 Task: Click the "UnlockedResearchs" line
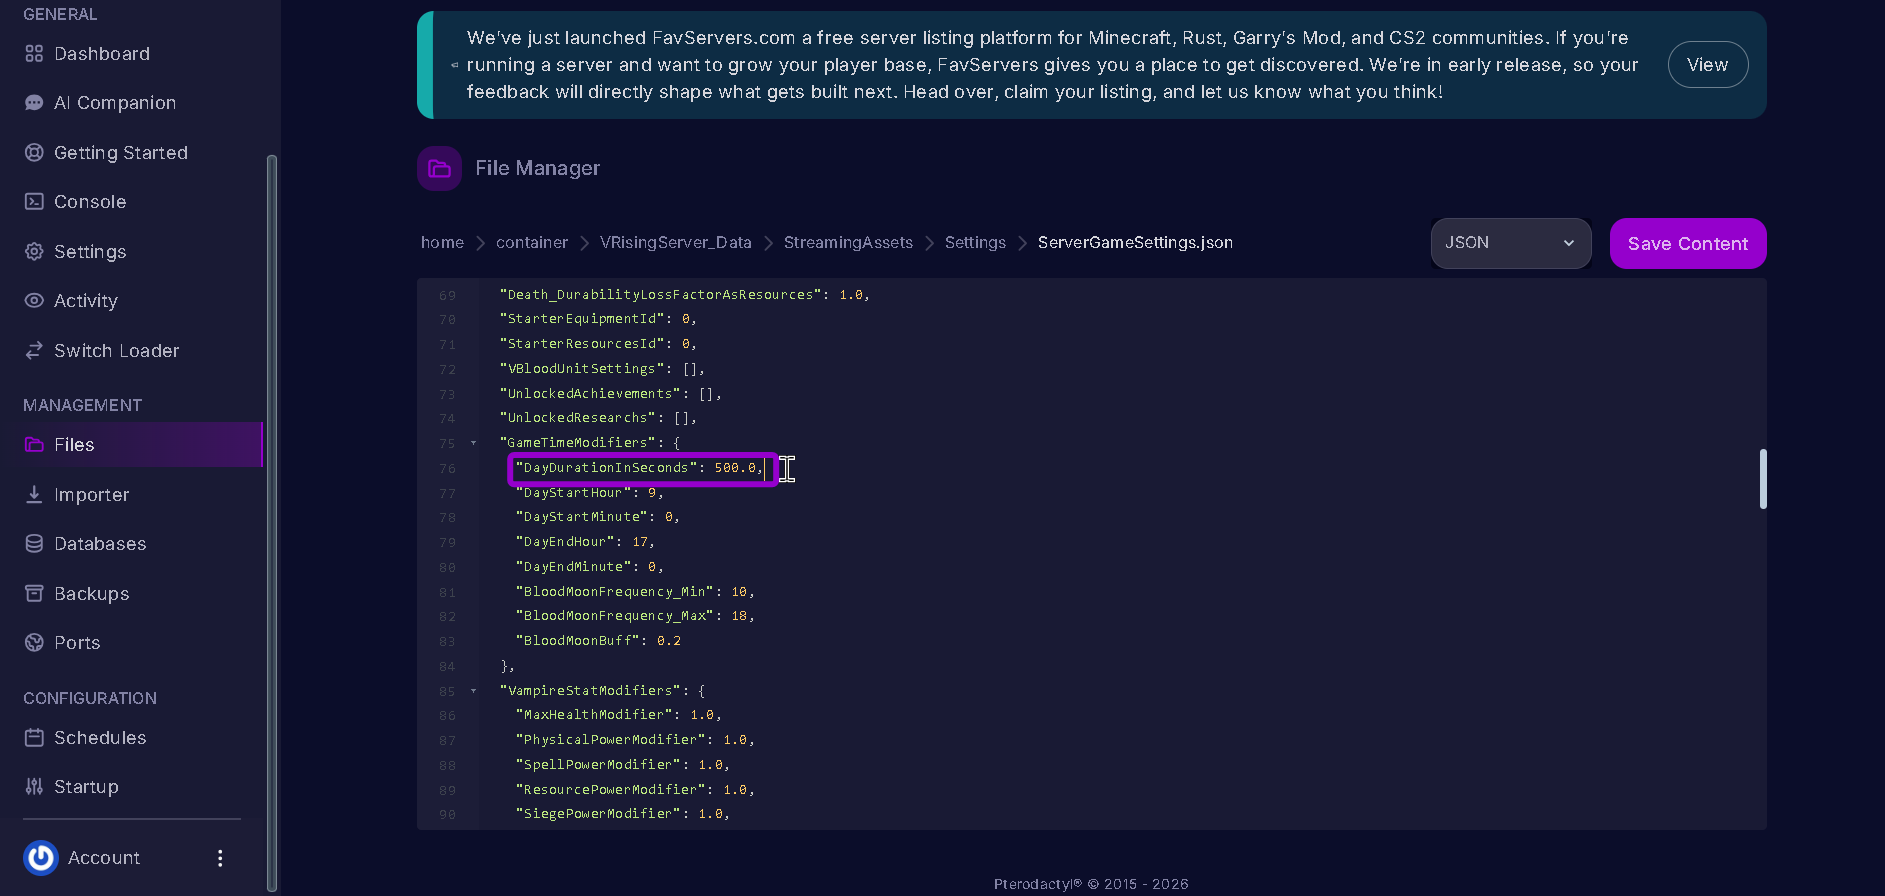[598, 418]
